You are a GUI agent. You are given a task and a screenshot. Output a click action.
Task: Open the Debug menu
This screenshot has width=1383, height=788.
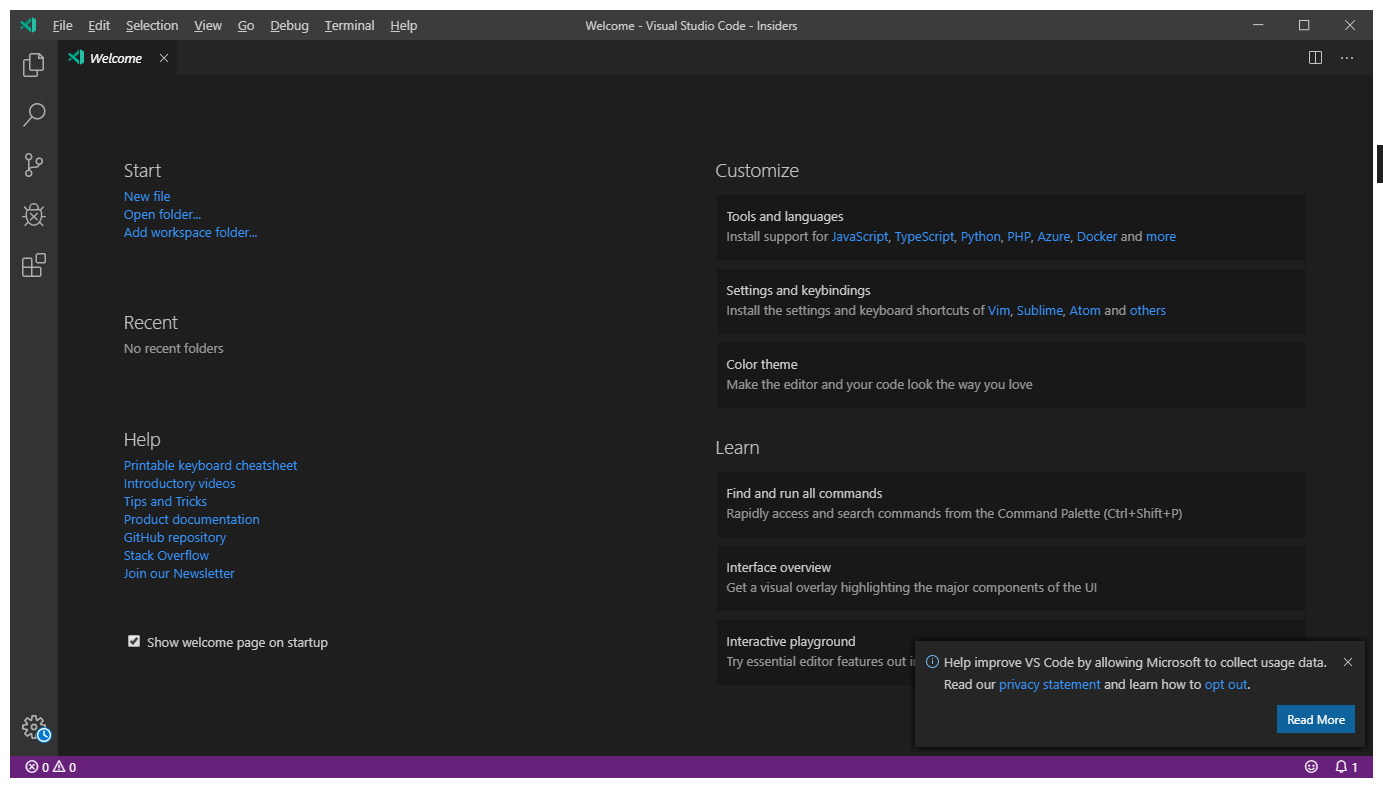[289, 25]
